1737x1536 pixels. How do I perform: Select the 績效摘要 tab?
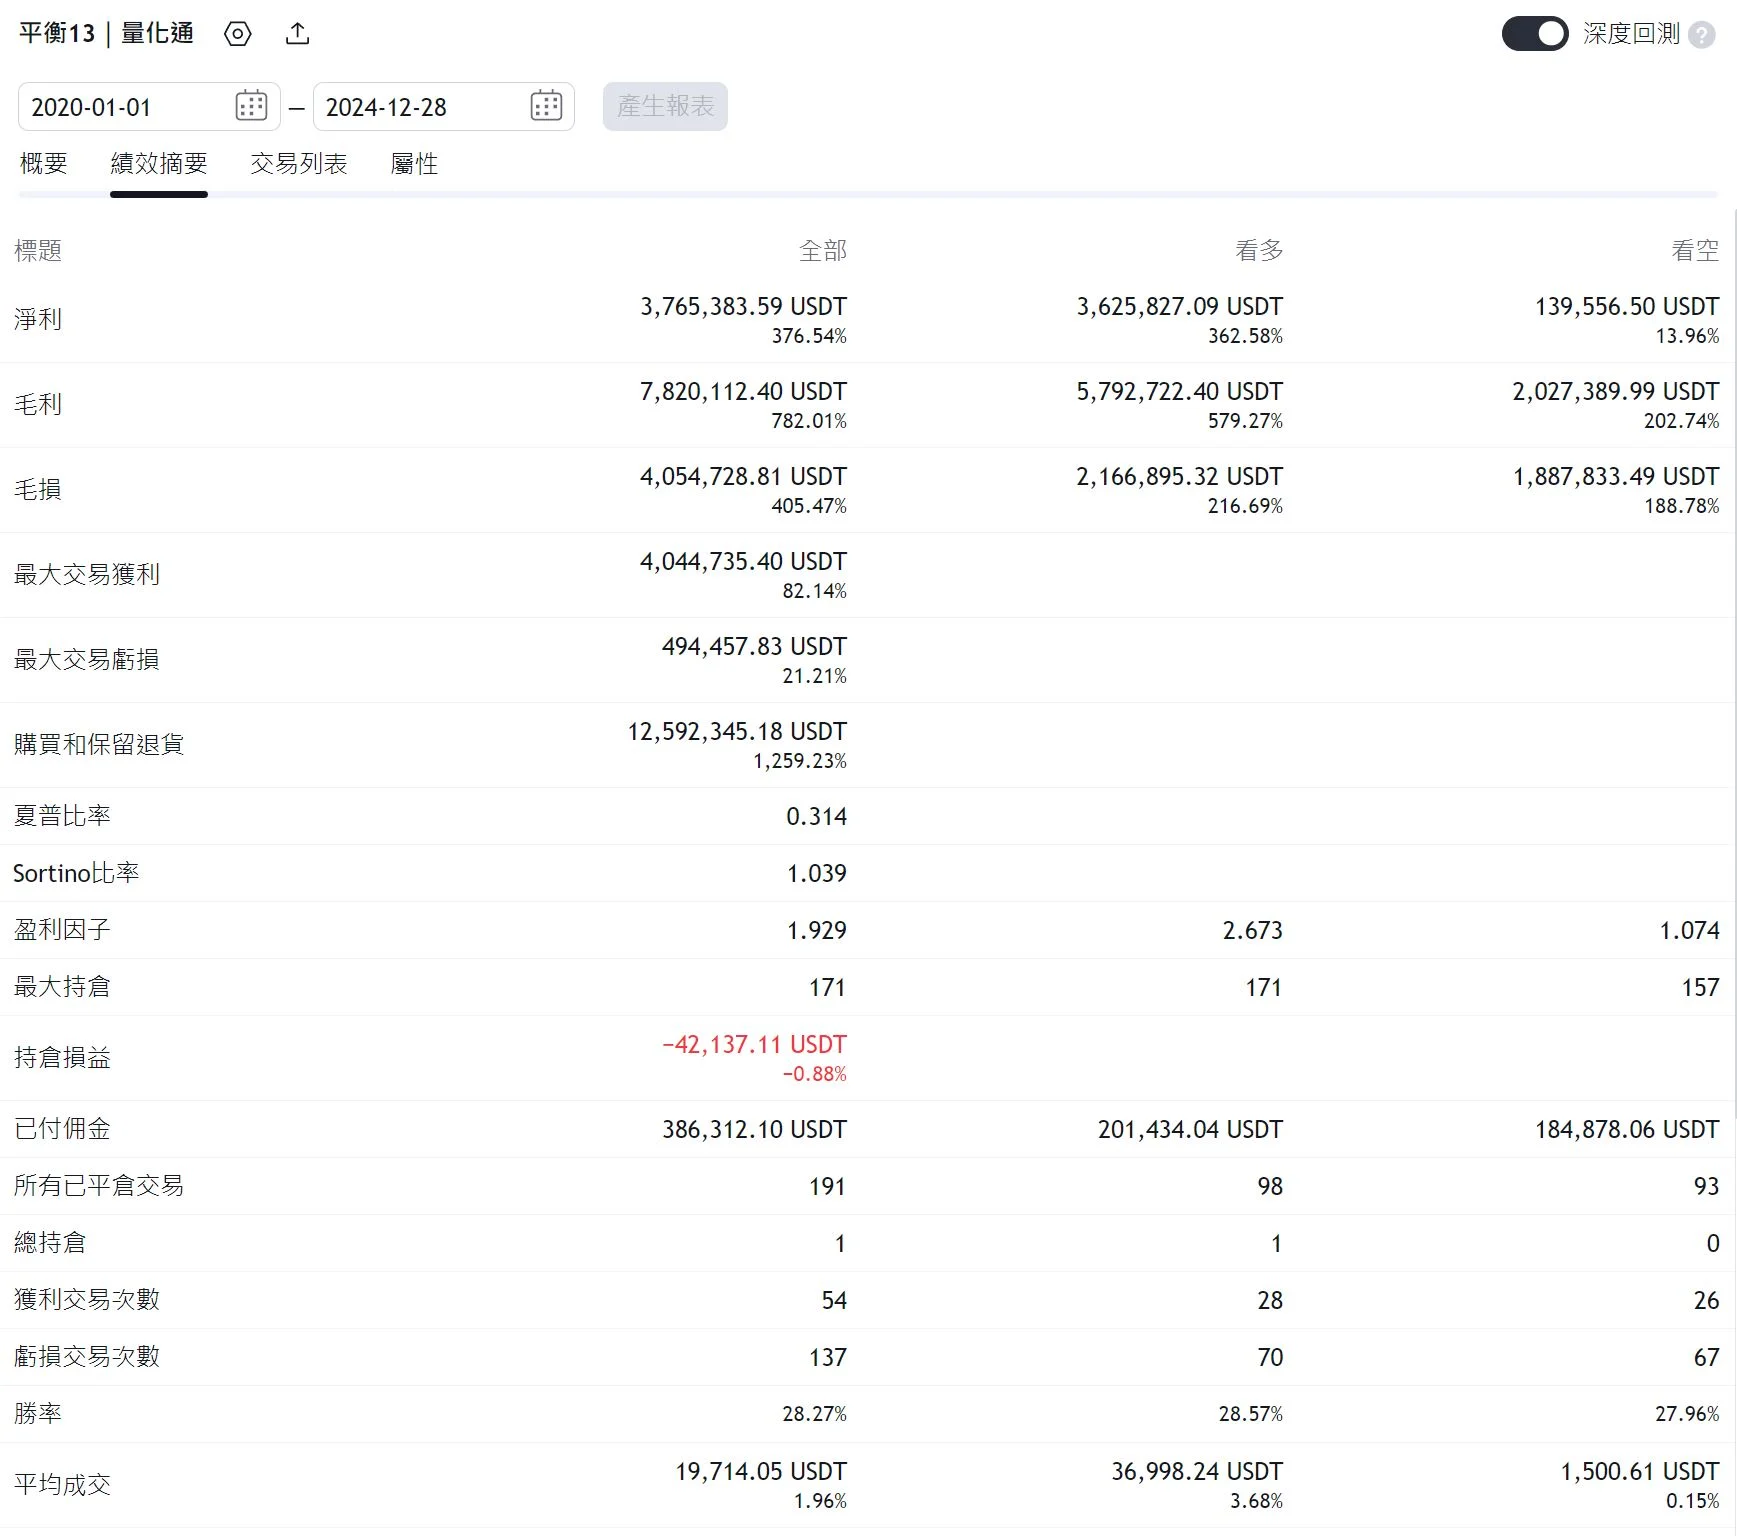[x=159, y=164]
